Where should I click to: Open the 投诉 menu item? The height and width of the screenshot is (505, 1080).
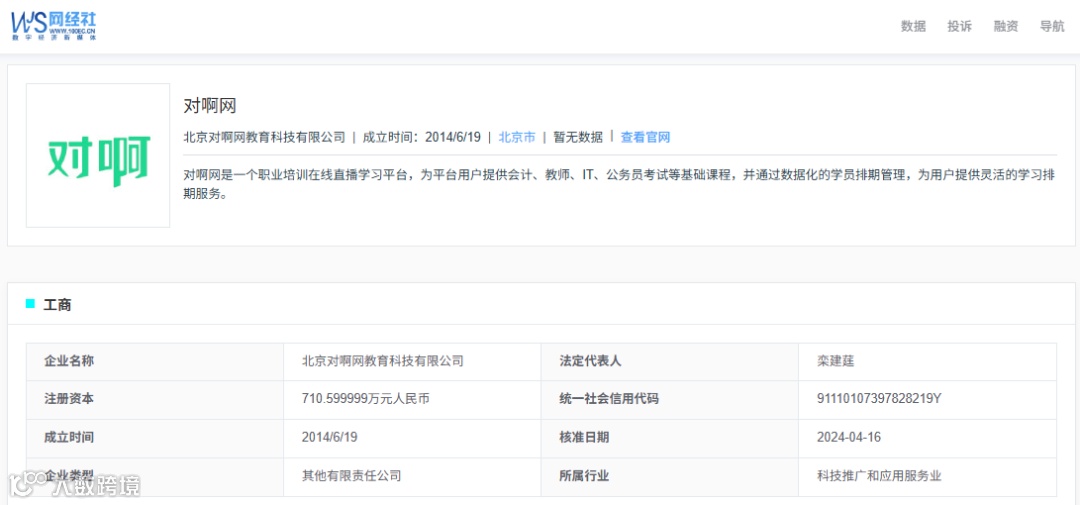click(x=959, y=26)
